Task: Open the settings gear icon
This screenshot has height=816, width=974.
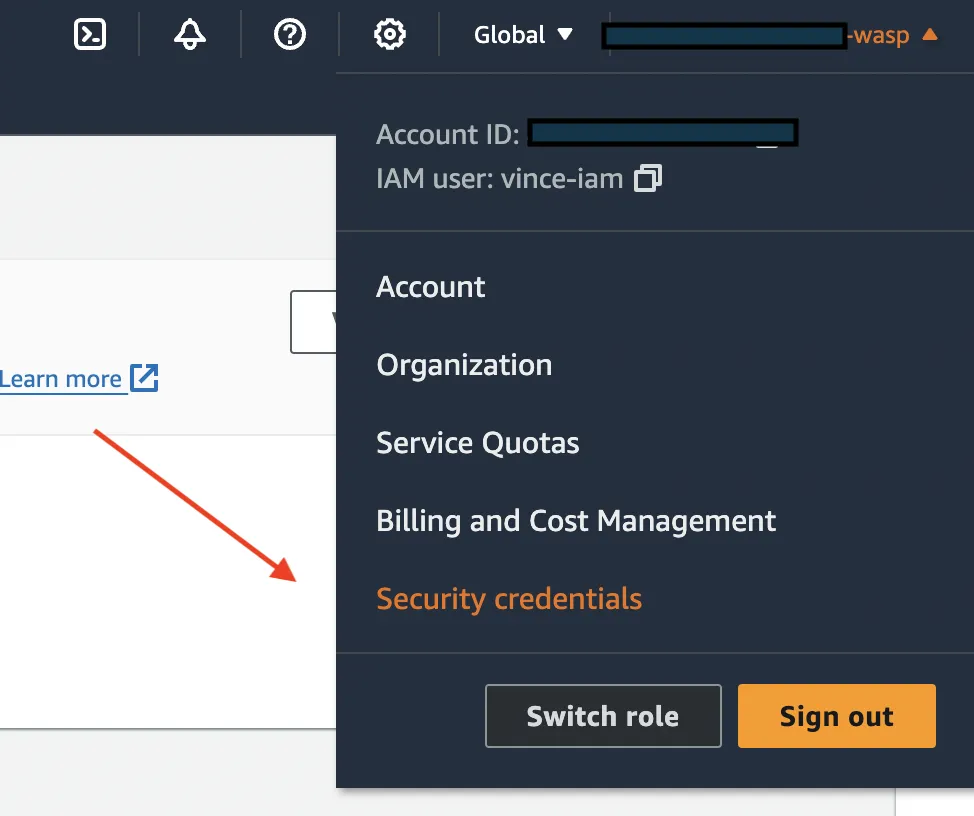Action: click(389, 35)
